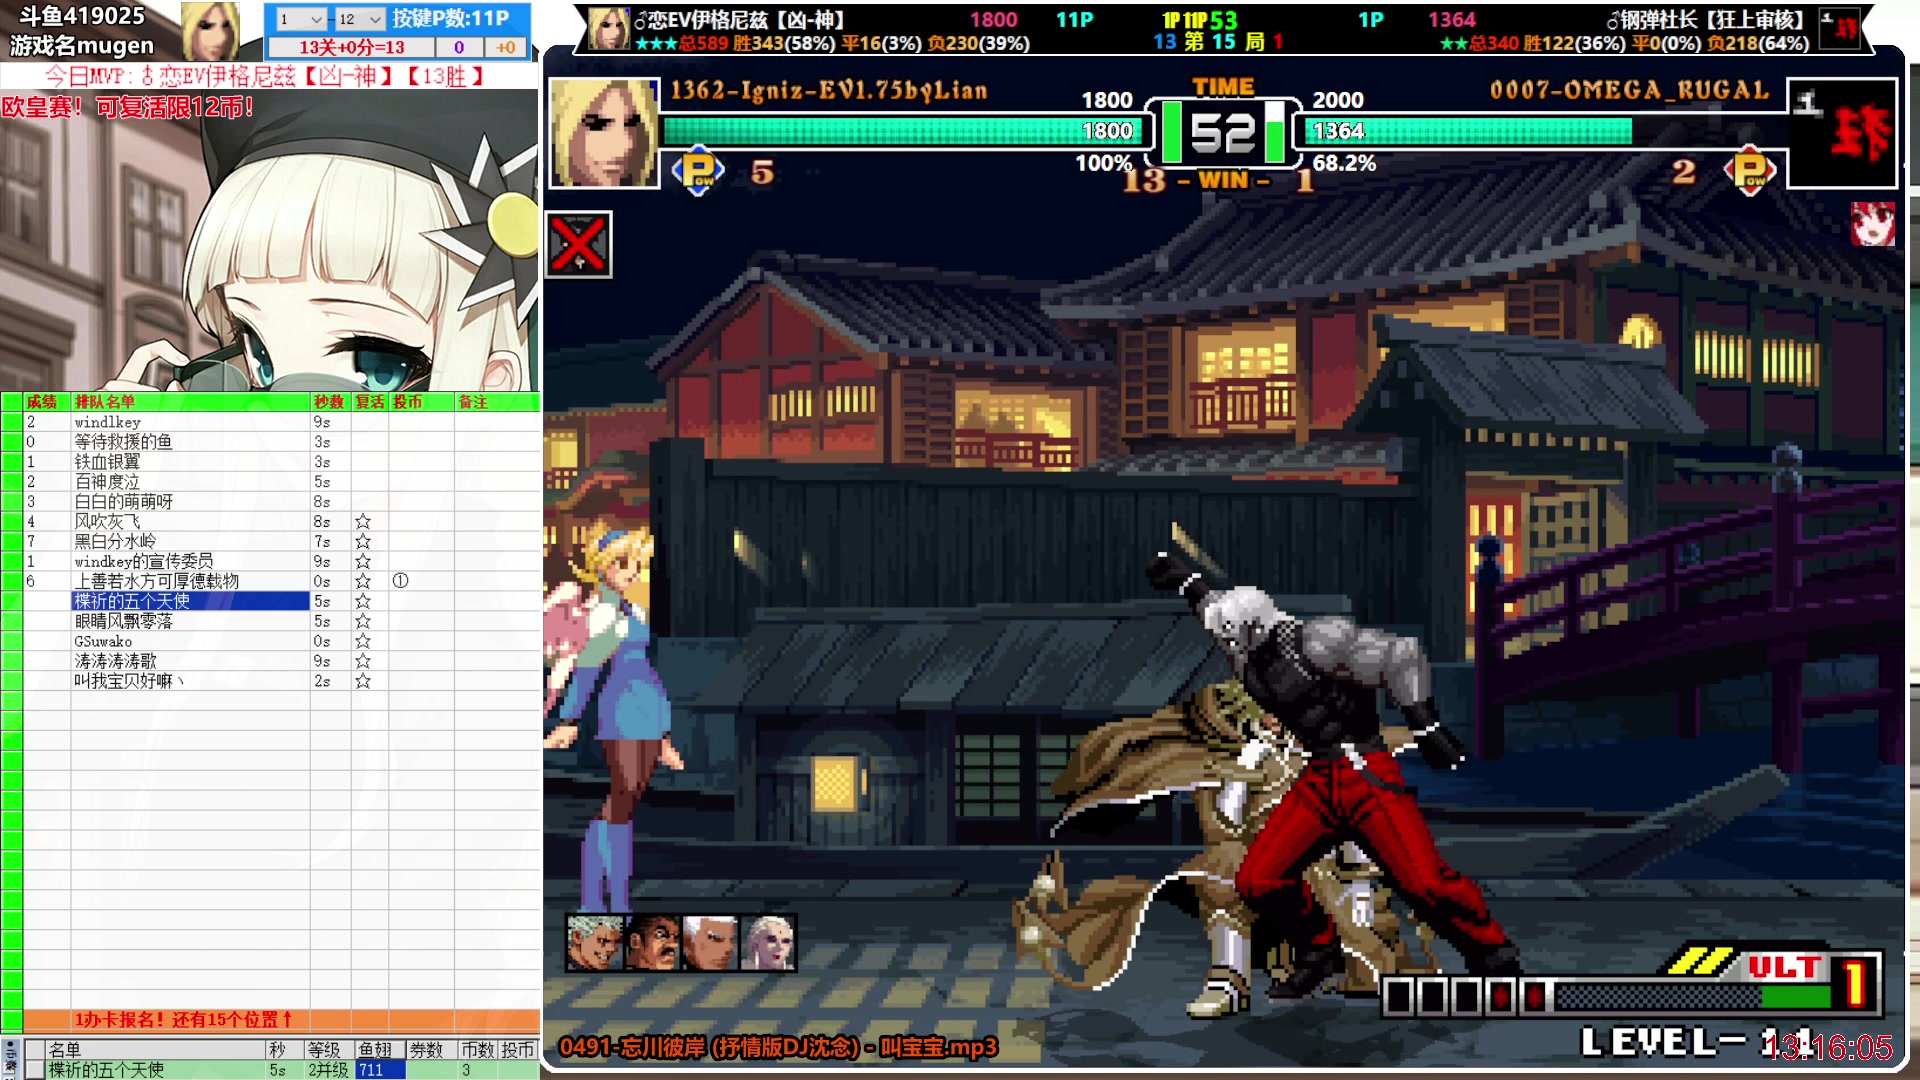Click revive star in 眼睛风飘零落 row

363,621
